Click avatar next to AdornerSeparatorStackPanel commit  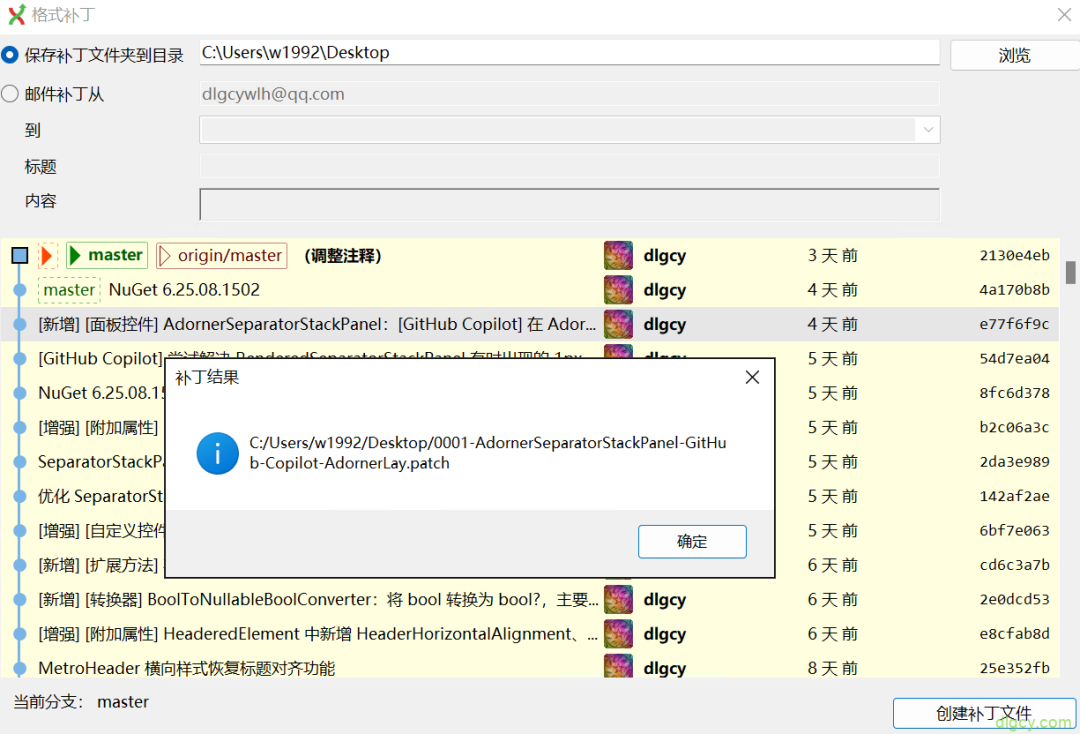[618, 324]
